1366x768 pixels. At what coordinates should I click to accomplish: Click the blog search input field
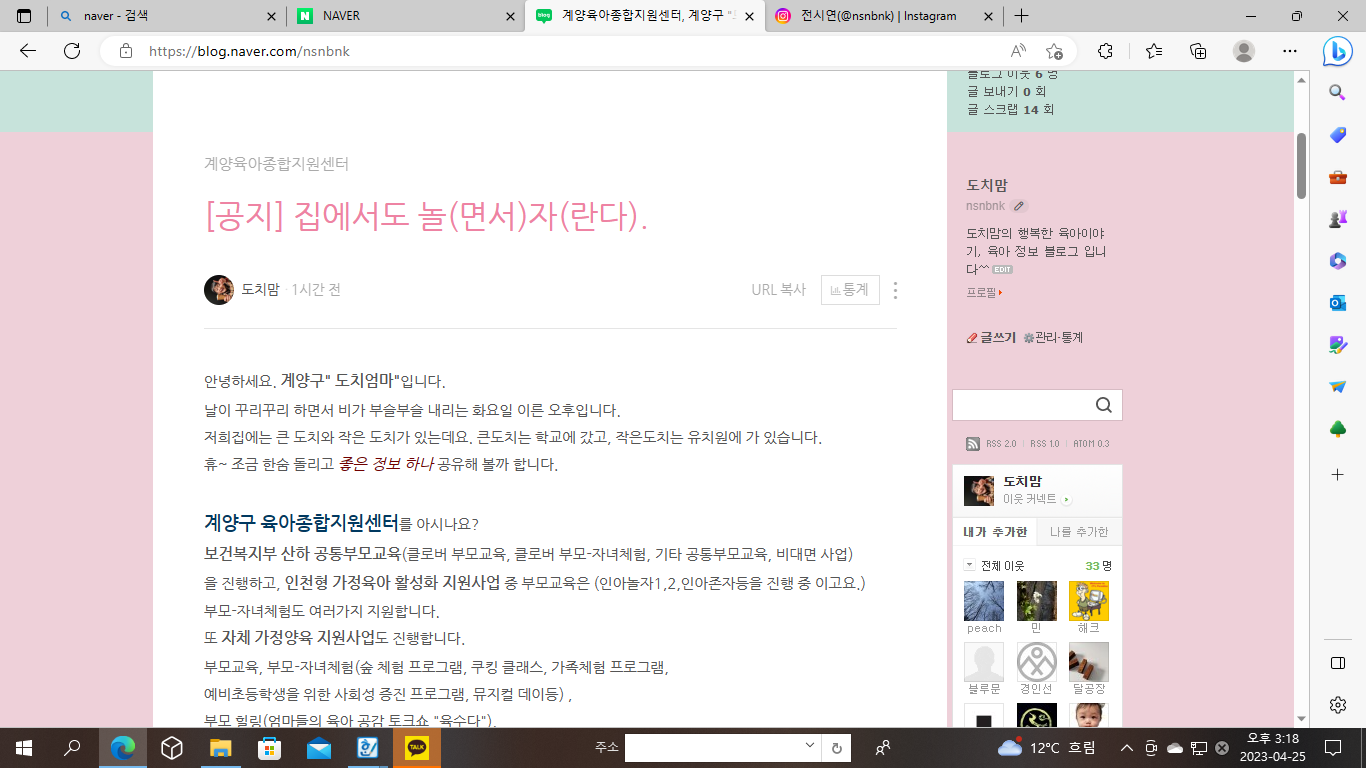point(1020,405)
